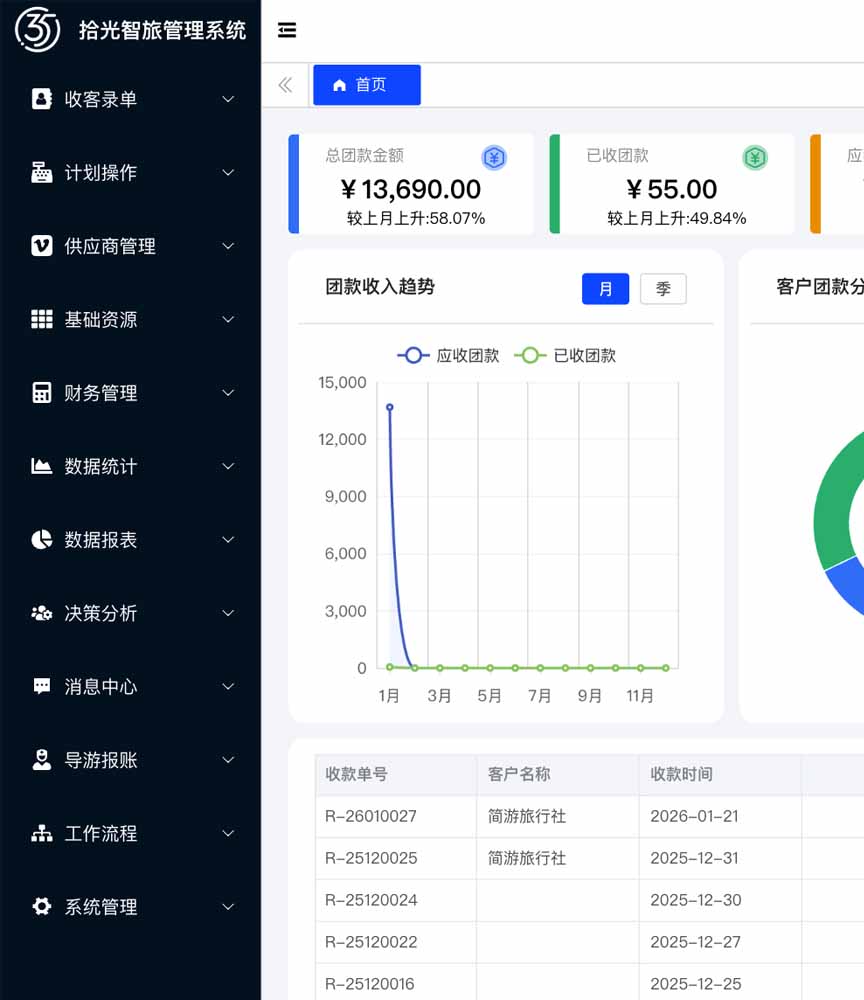The image size is (864, 1000).
Task: Toggle the 已收团款 legend series
Action: (565, 355)
